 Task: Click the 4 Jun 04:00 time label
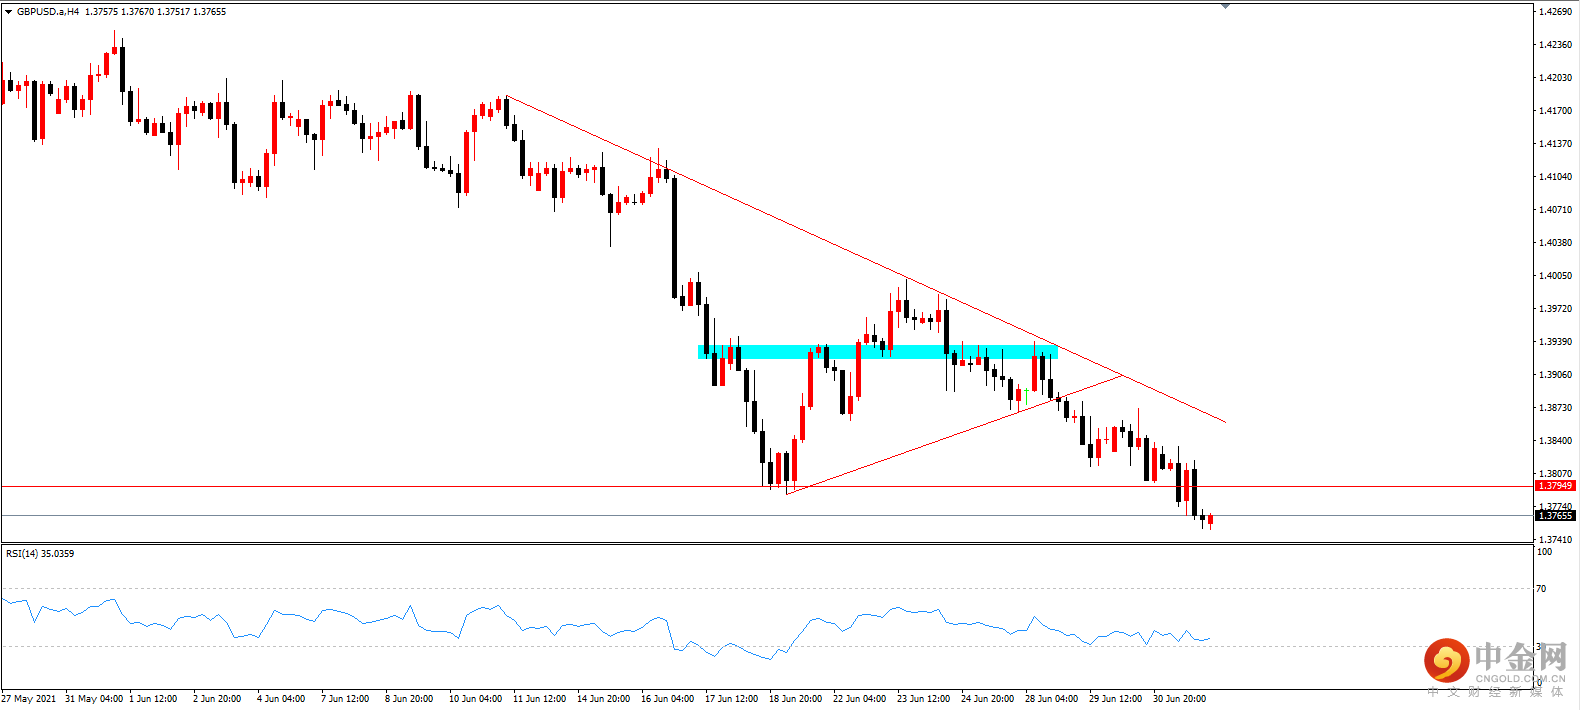coord(281,699)
